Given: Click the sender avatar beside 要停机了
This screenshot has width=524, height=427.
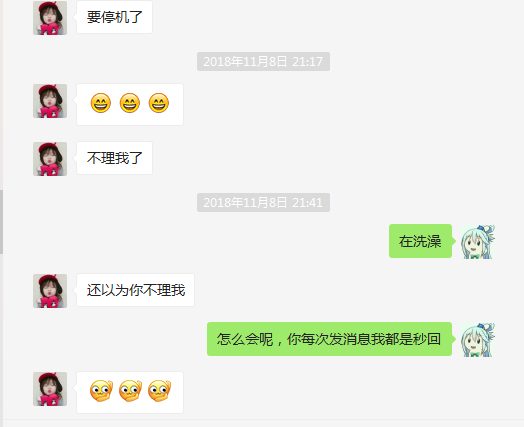Looking at the screenshot, I should [x=50, y=18].
